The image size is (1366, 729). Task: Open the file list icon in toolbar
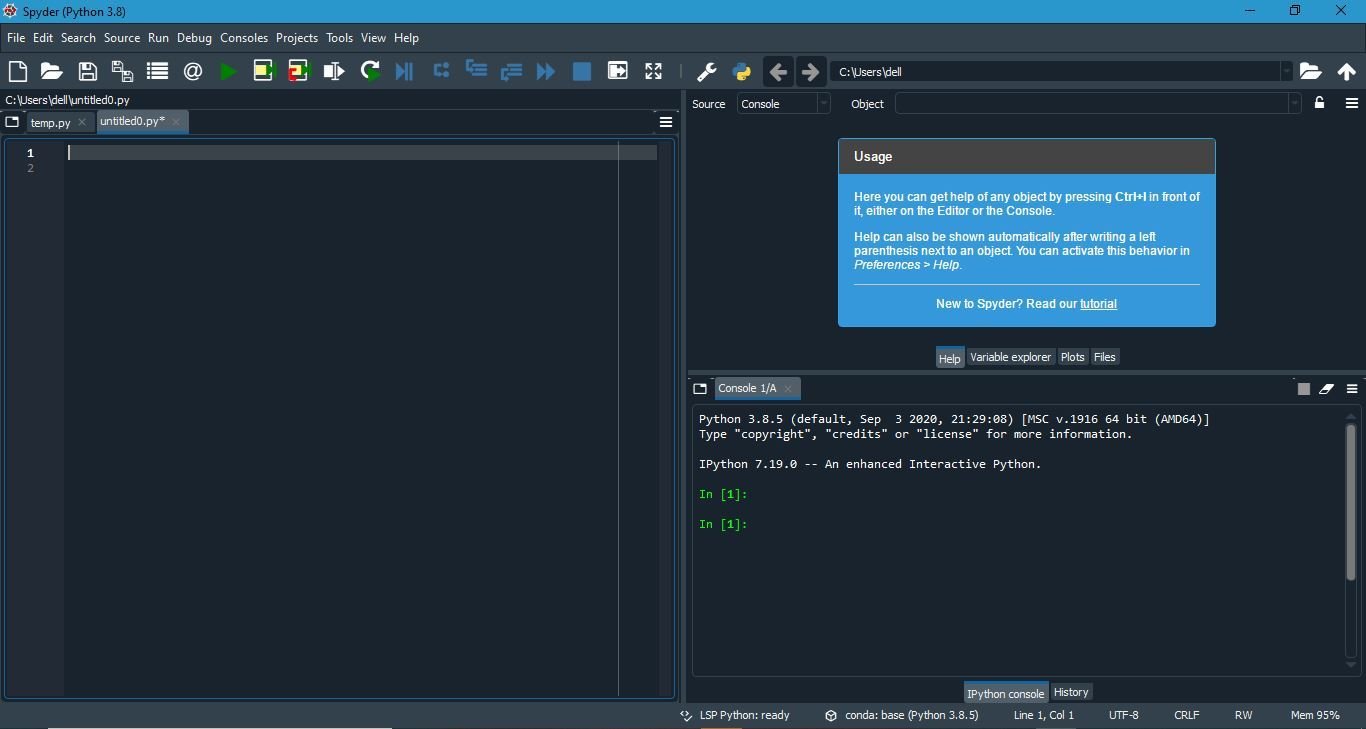[x=157, y=71]
